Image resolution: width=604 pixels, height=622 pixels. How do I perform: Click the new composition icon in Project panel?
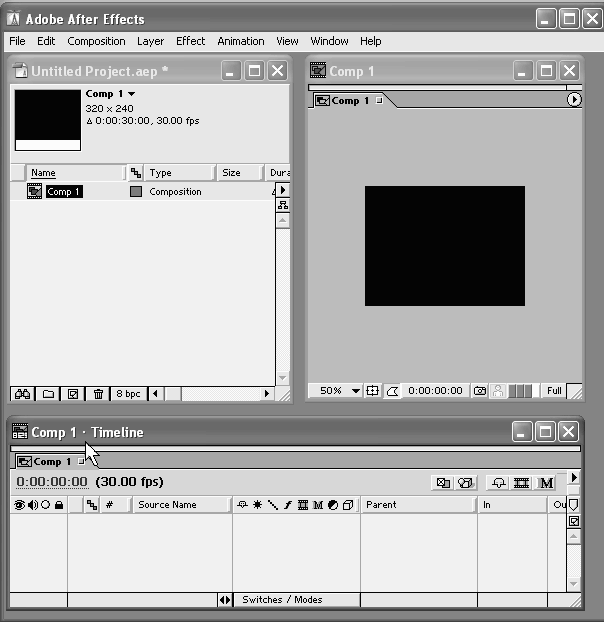(72, 394)
